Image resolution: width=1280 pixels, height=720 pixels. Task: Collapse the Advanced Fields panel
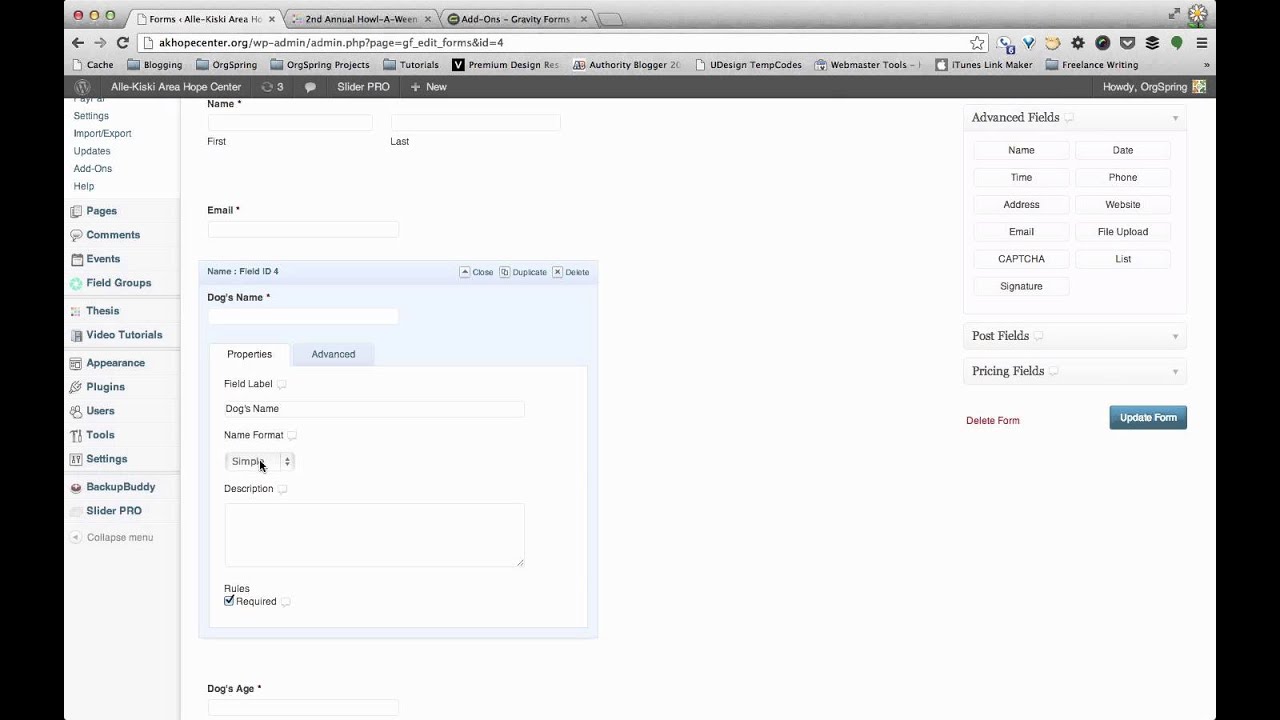coord(1175,118)
